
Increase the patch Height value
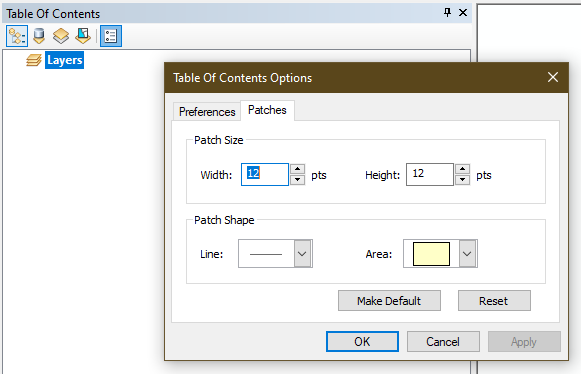pyautogui.click(x=462, y=169)
